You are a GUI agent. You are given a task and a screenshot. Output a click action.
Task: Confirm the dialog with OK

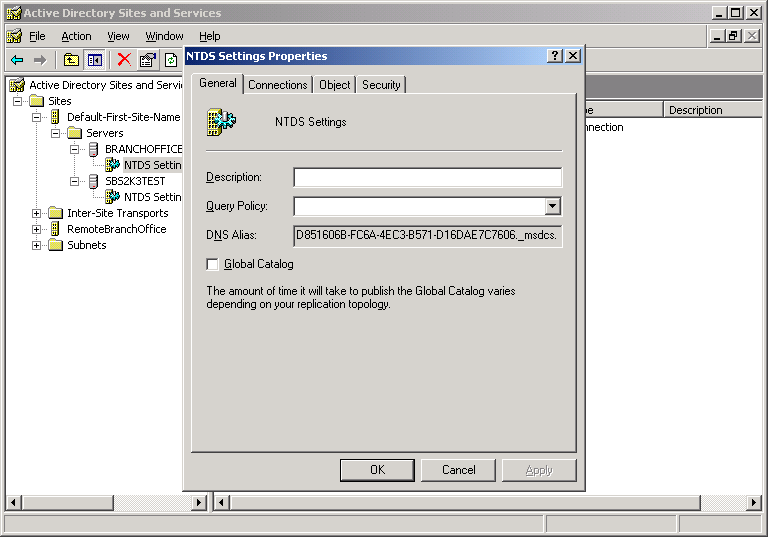pos(377,470)
